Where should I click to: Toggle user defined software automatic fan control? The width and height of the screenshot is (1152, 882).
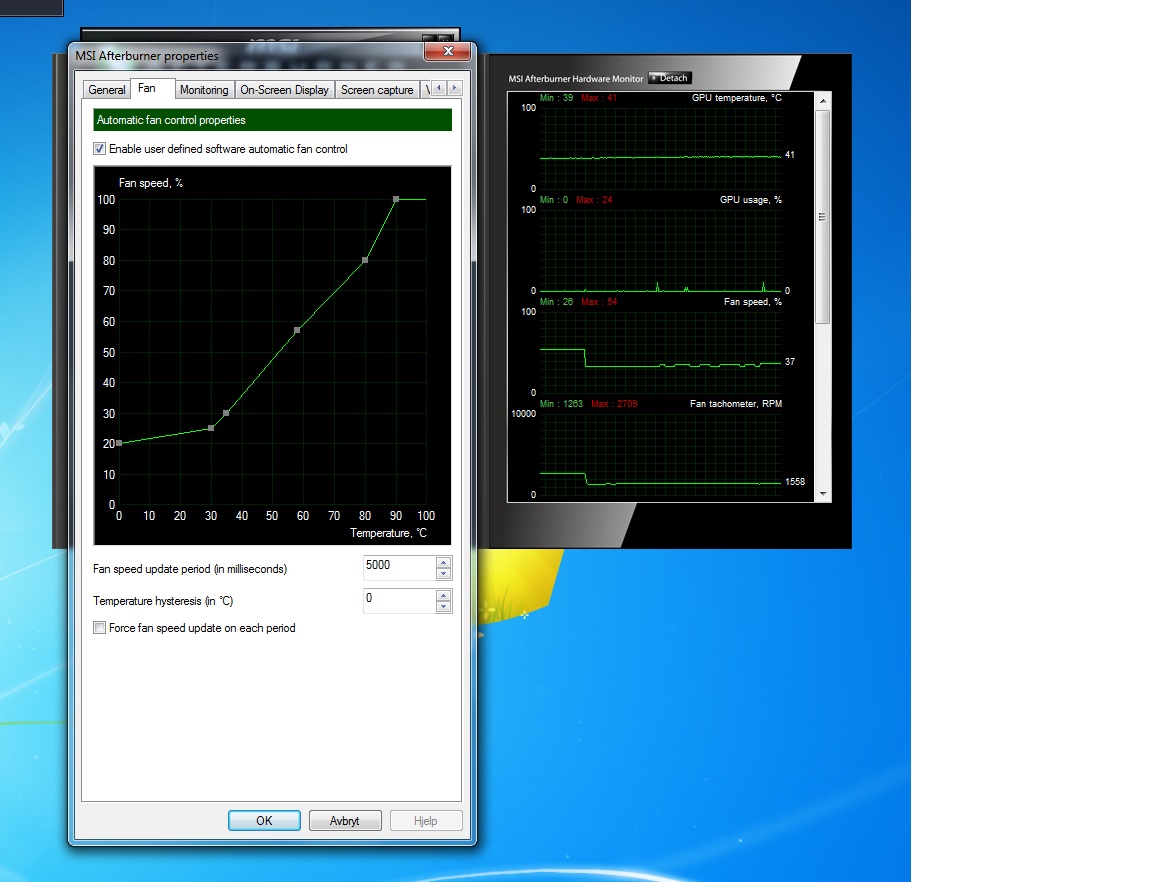pos(99,148)
